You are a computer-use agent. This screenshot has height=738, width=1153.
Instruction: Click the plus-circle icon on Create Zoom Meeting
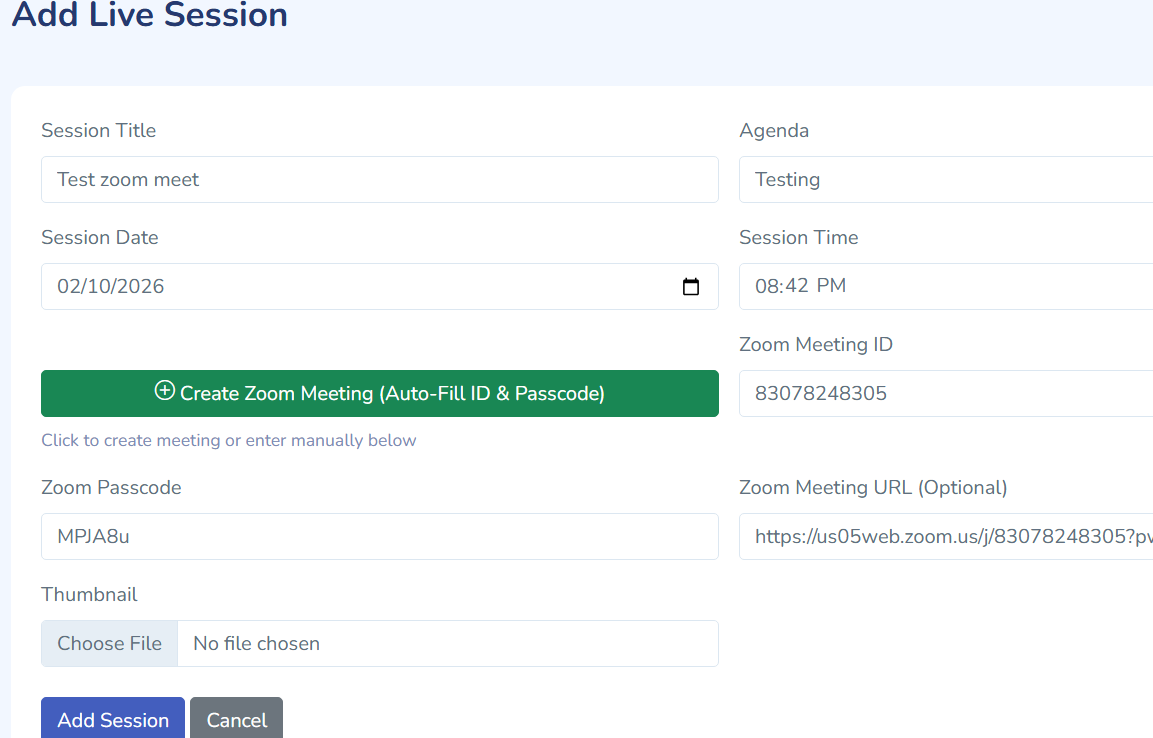click(165, 391)
